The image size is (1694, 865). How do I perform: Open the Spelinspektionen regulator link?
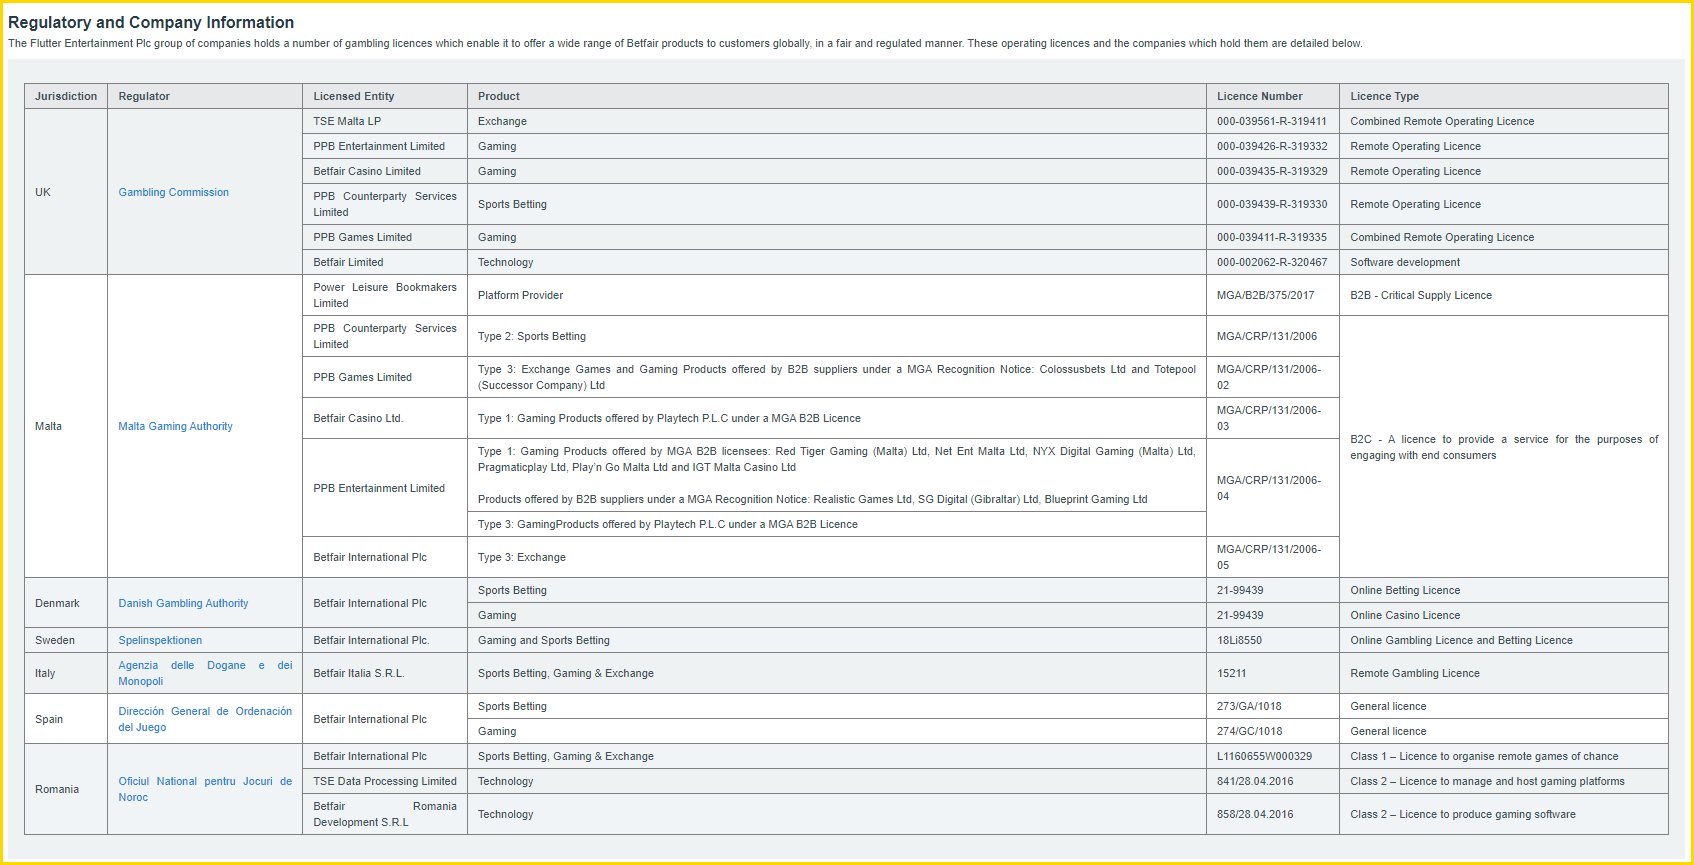click(x=160, y=640)
